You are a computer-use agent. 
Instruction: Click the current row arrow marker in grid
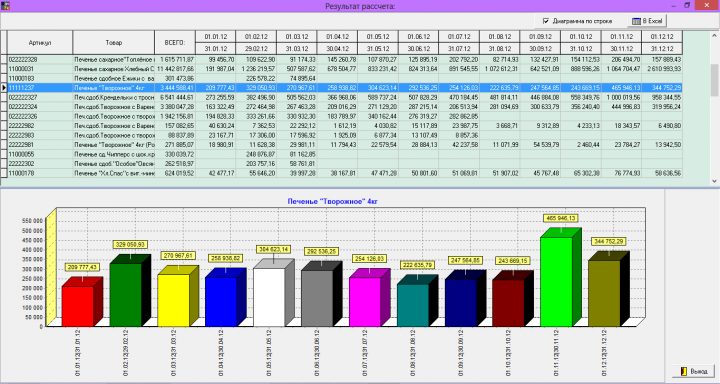[x=4, y=87]
